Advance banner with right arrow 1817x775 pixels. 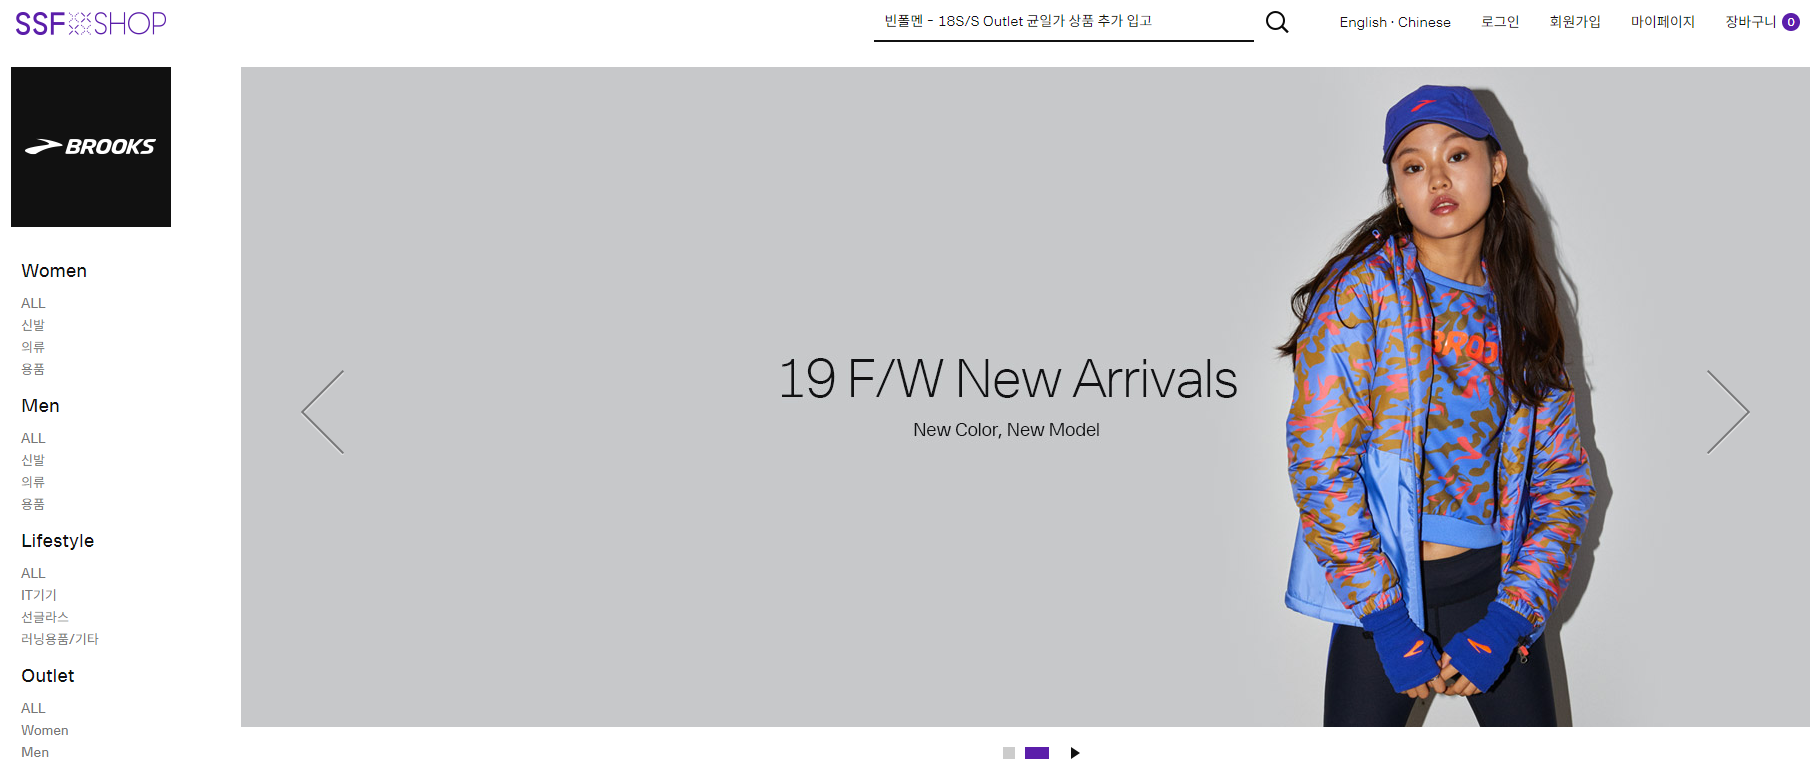[x=1727, y=412]
